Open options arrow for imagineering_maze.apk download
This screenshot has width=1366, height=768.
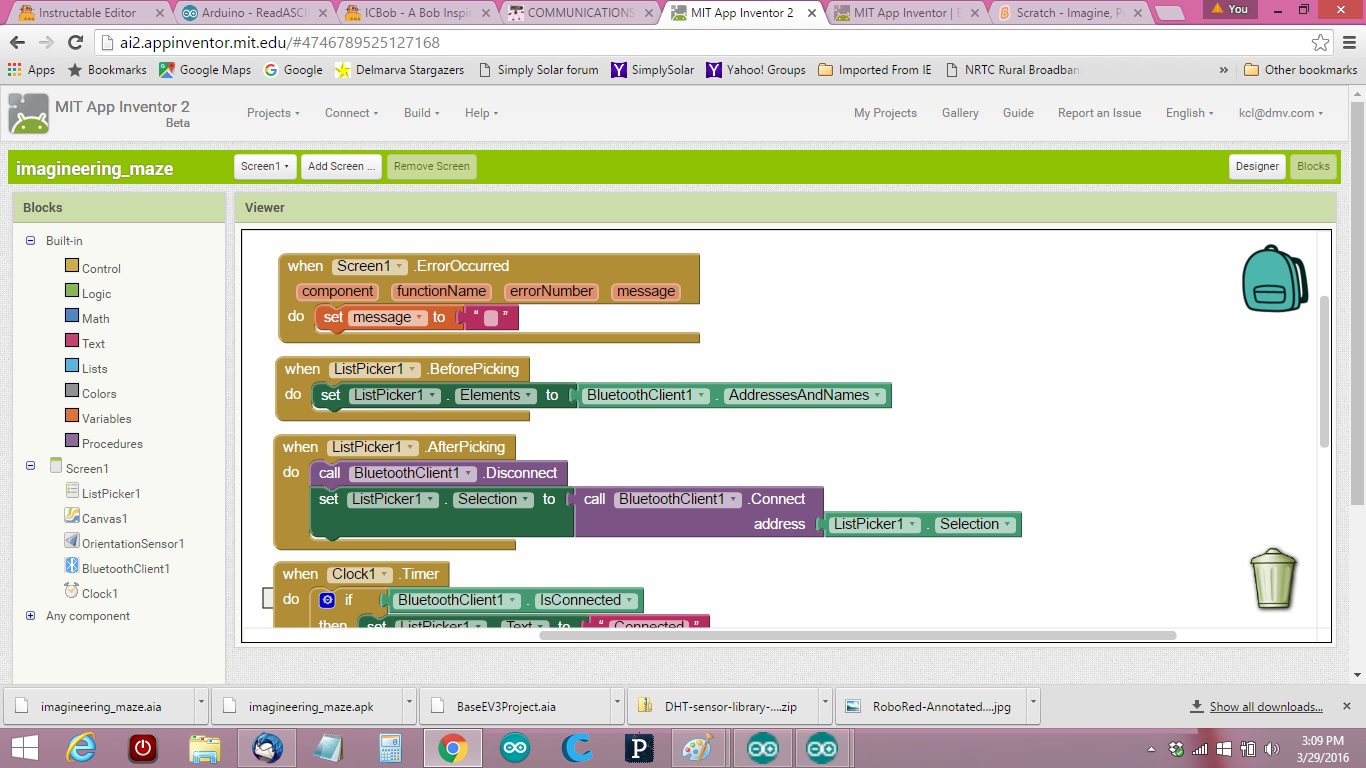pyautogui.click(x=408, y=705)
